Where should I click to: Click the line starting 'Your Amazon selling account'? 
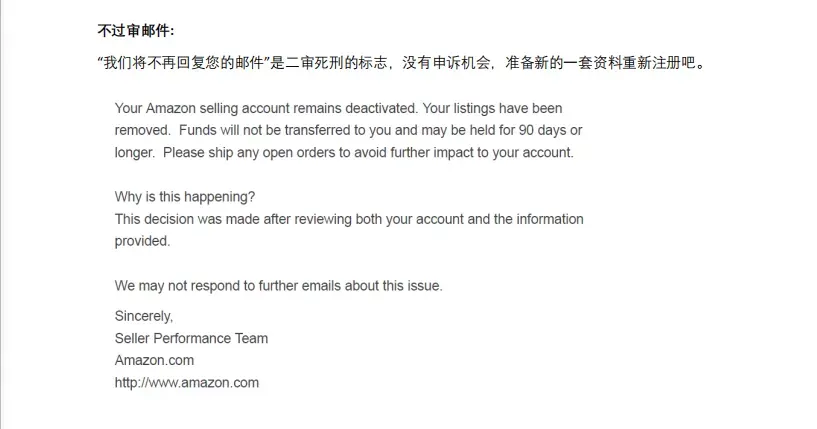[x=338, y=108]
